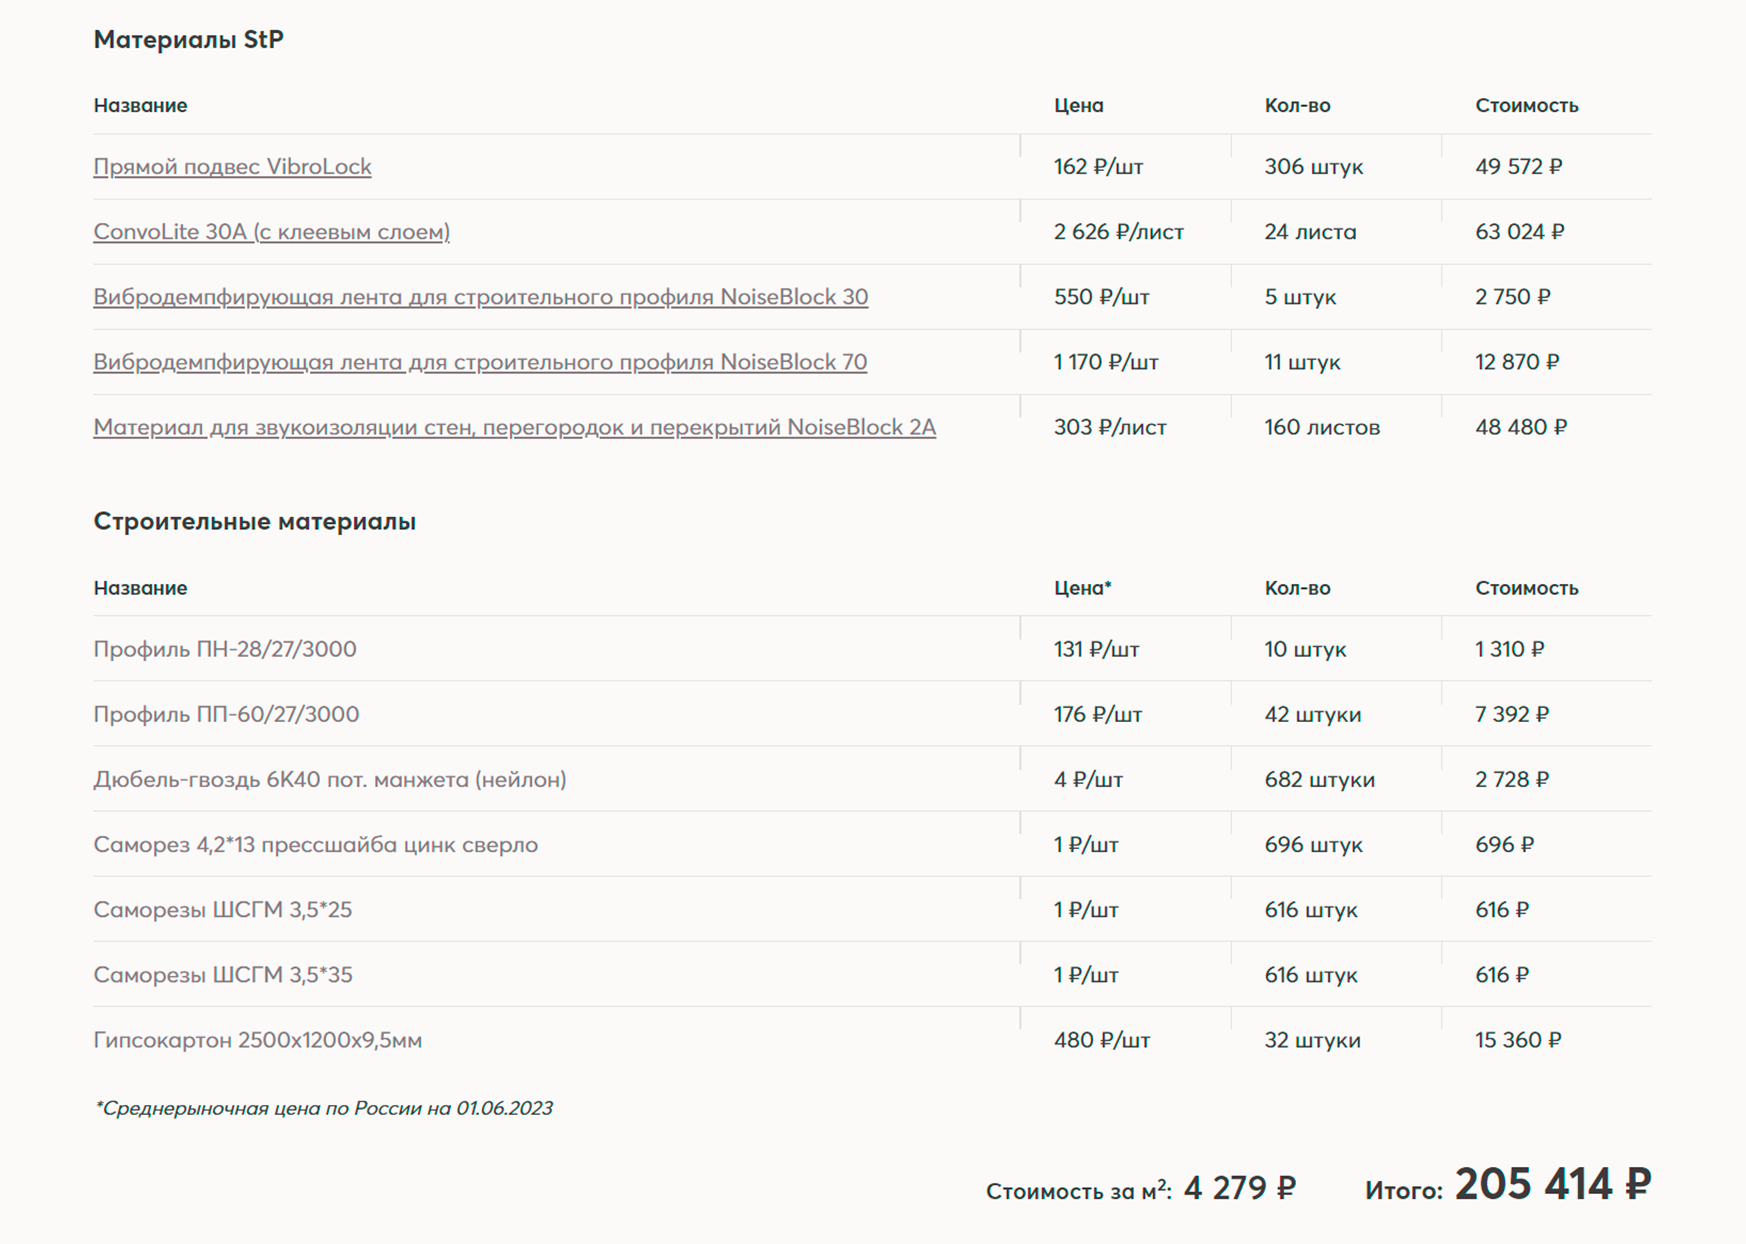Click cost value 63 024 ₽

[1519, 232]
